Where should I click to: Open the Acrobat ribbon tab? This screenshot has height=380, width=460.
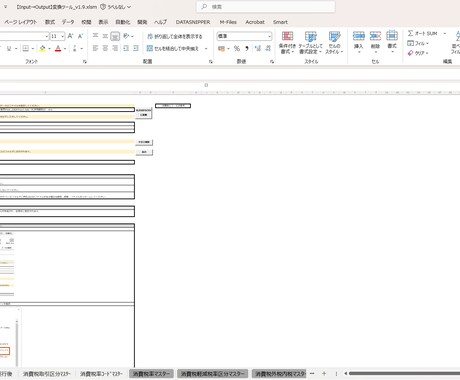click(x=255, y=22)
